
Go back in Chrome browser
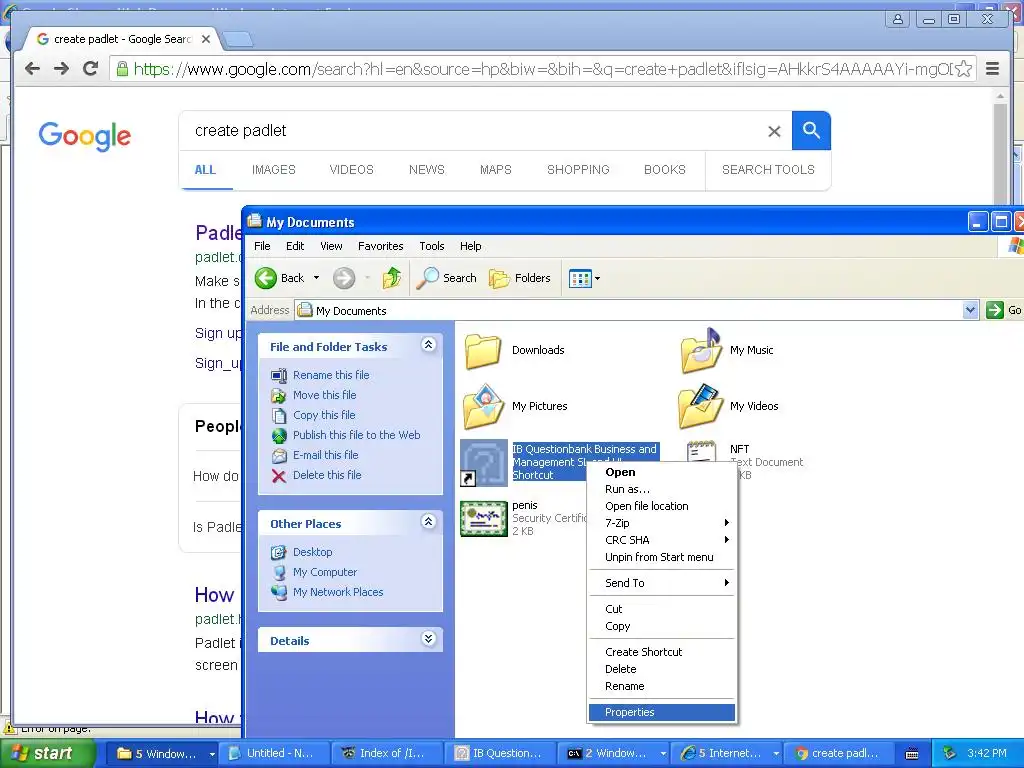point(32,69)
